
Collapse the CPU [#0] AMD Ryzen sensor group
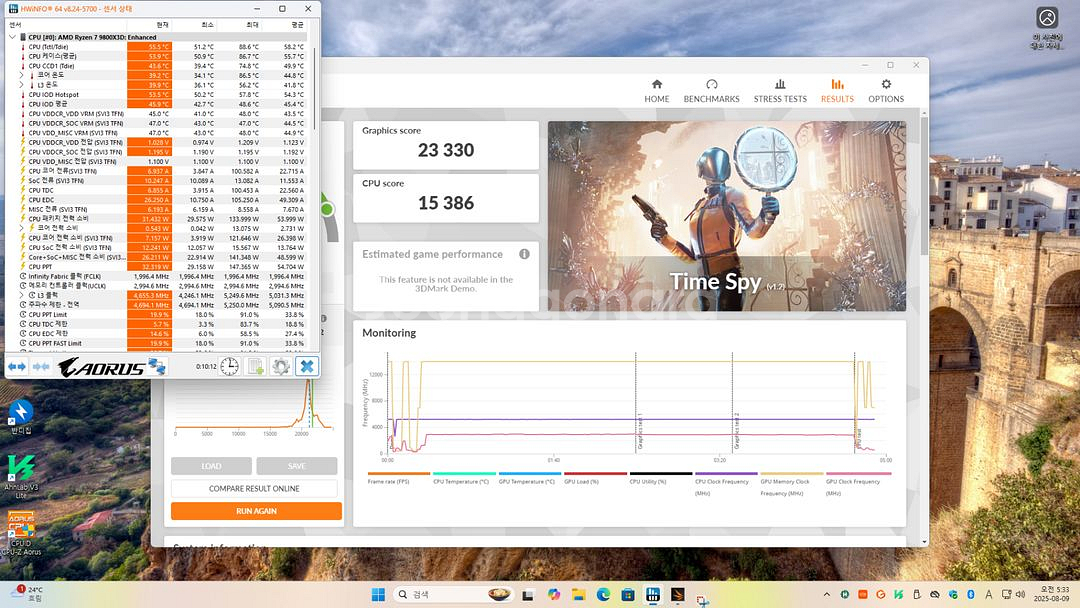click(12, 37)
